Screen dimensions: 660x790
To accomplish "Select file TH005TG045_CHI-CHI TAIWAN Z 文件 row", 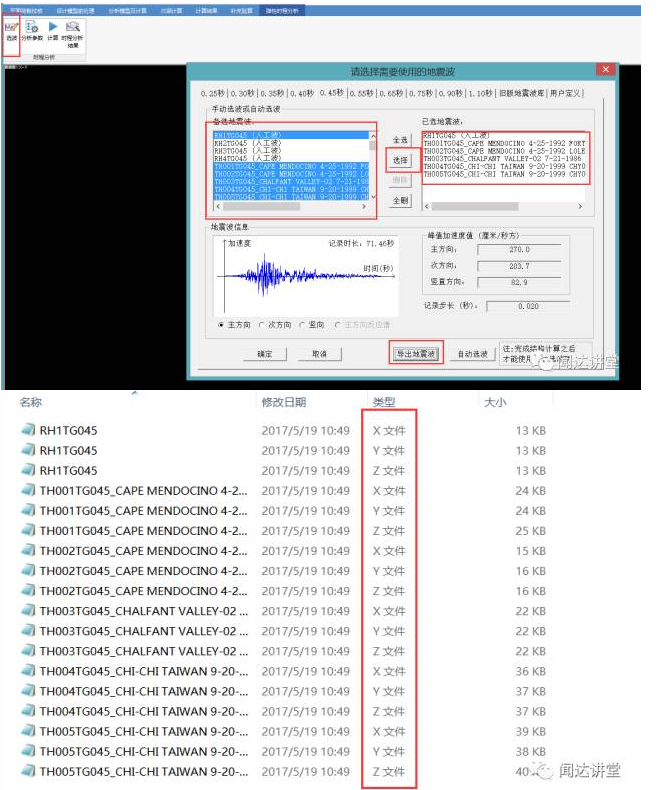I will 285,771.
